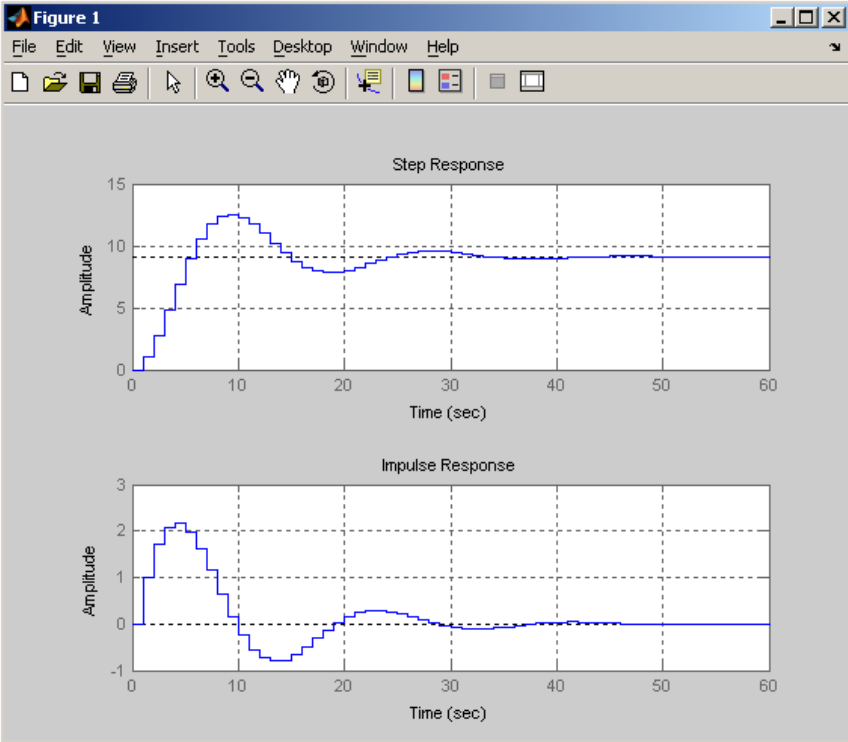This screenshot has height=742, width=848.
Task: Save the figure with the floppy icon
Action: 90,82
